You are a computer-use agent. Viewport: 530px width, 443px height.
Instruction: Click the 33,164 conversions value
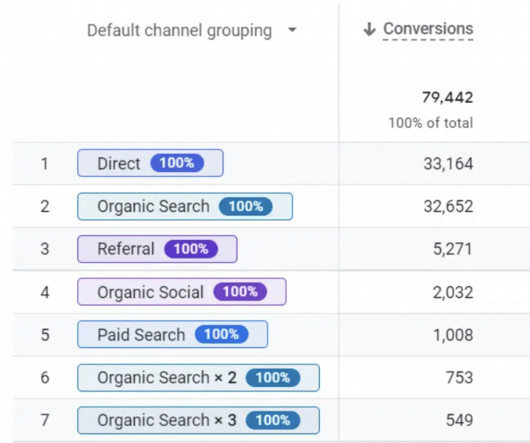448,164
